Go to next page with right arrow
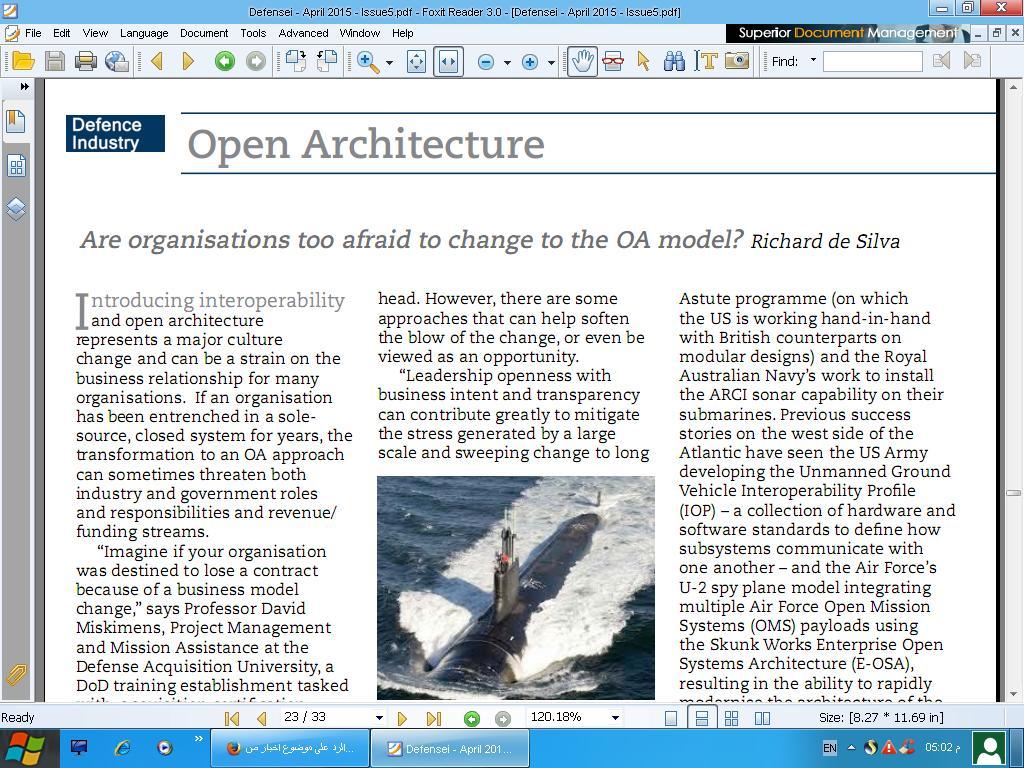The width and height of the screenshot is (1024, 768). [188, 61]
